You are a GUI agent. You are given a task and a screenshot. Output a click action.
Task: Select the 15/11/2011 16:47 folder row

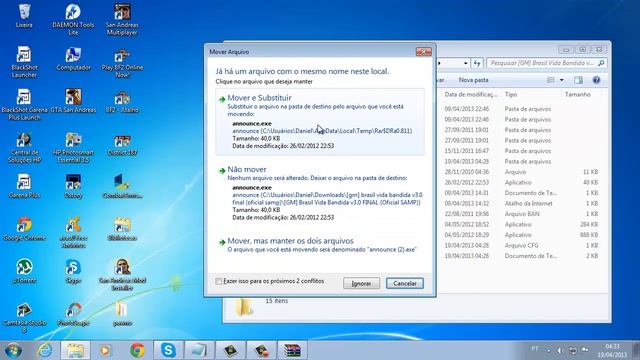(521, 151)
